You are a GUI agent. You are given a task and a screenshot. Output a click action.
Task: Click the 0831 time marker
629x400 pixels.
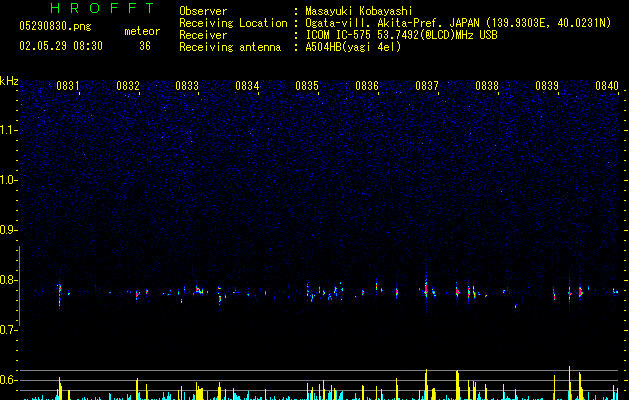(x=67, y=86)
